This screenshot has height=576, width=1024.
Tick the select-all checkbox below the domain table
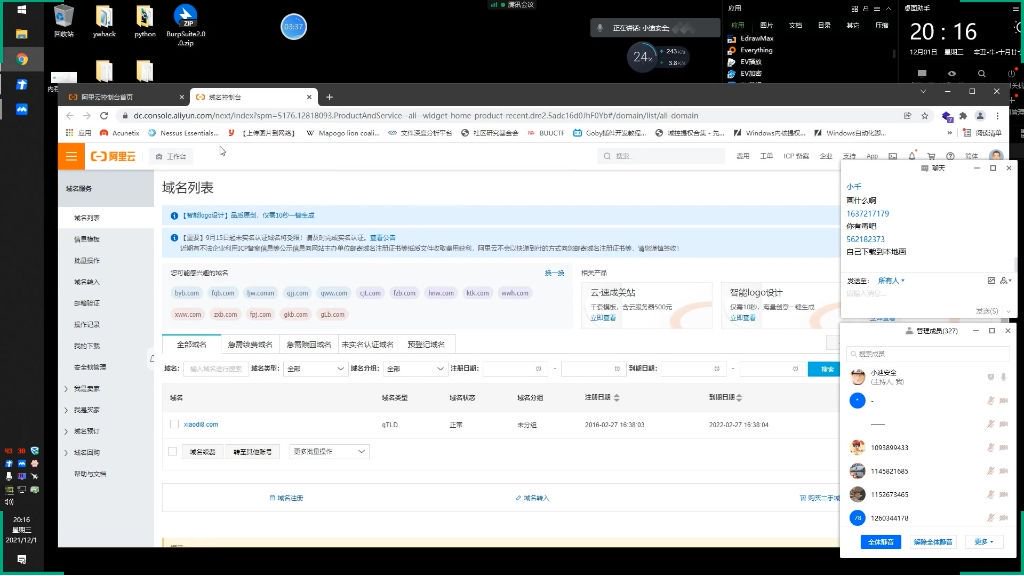[172, 451]
